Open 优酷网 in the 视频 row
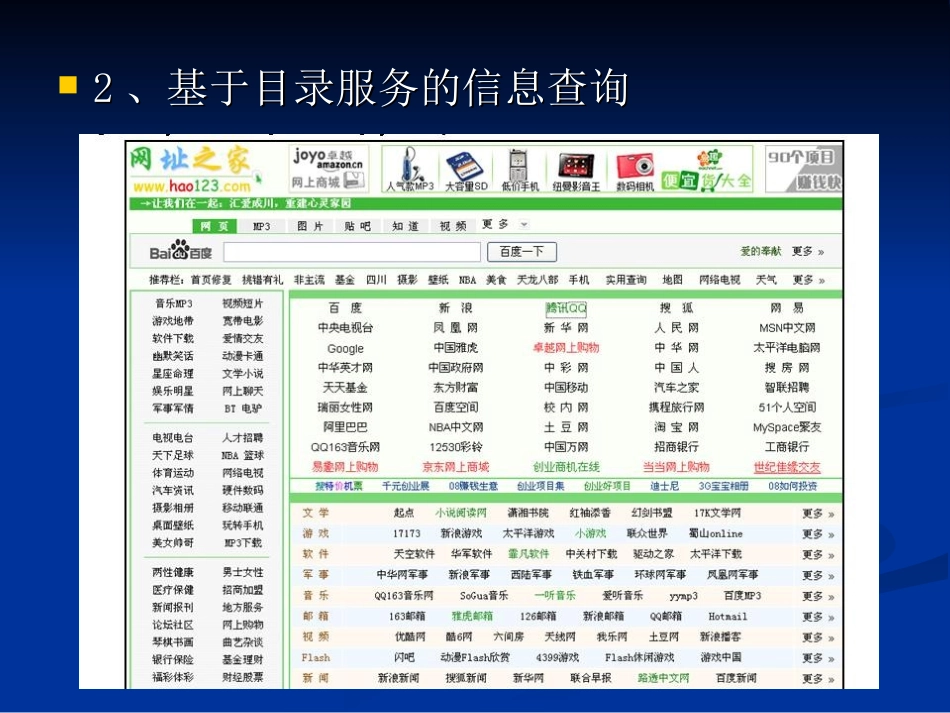 410,637
